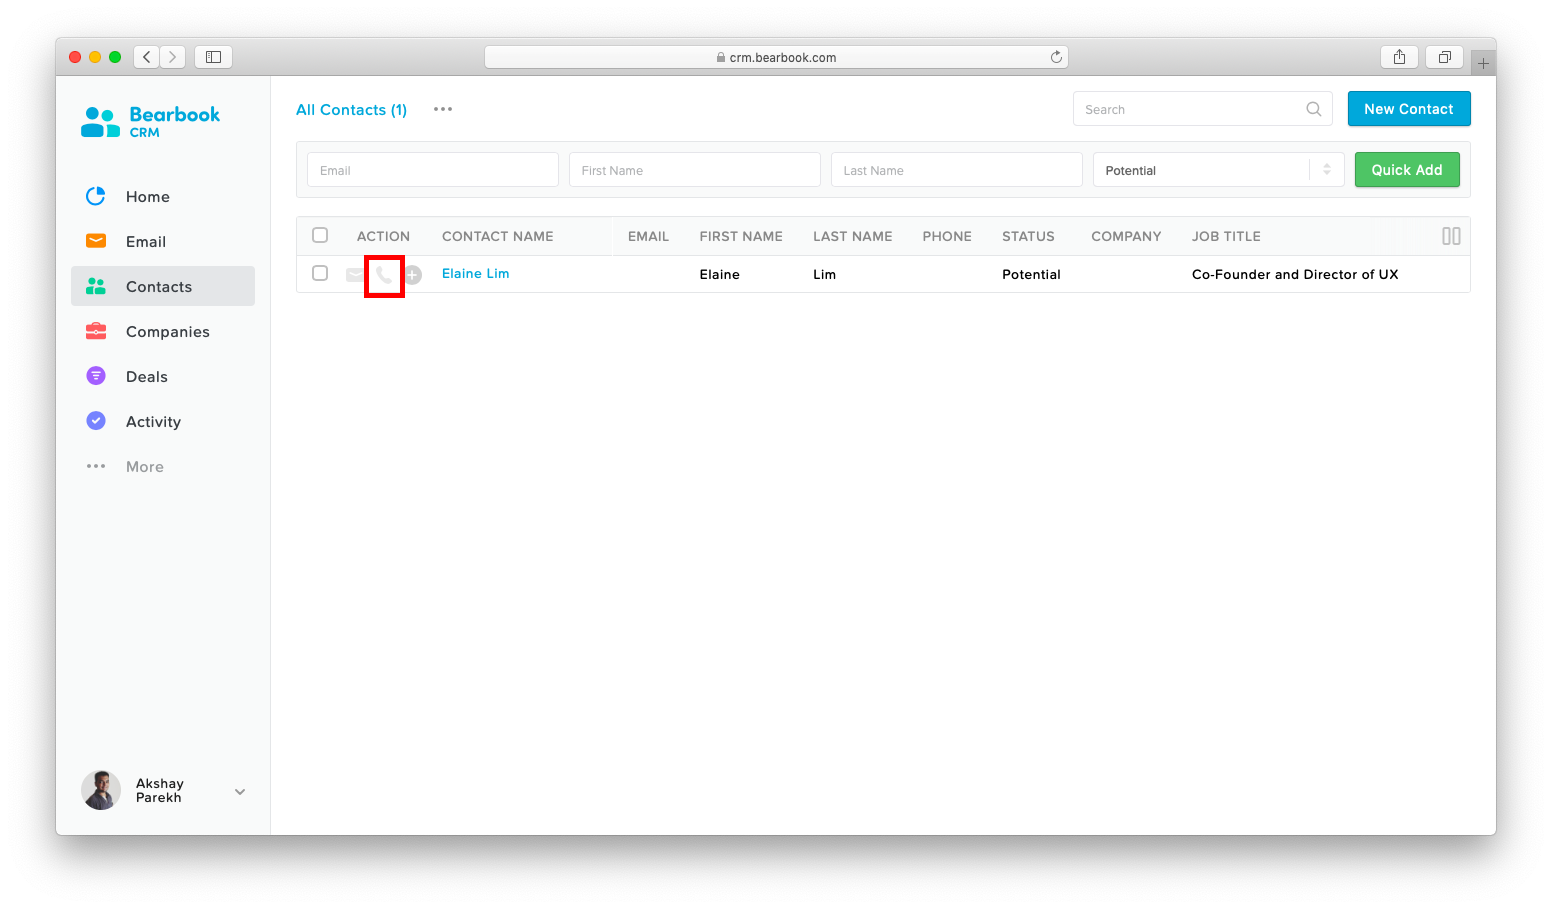Click the Bearbook CRM logo
The width and height of the screenshot is (1552, 909).
click(150, 121)
